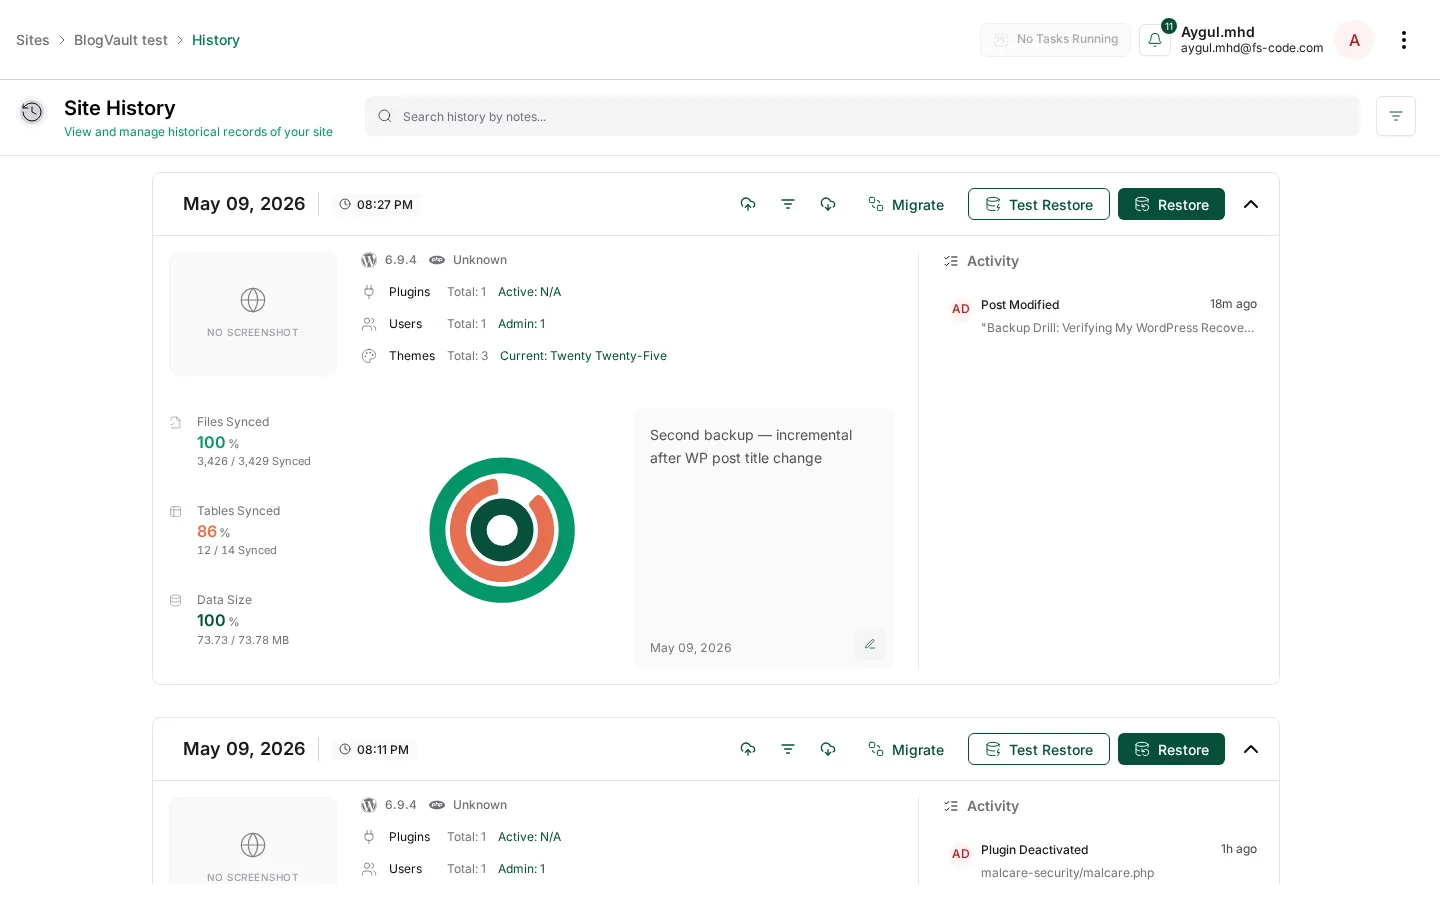This screenshot has height=900, width=1440.
Task: Click Restore on the 08:11 PM backup
Action: click(x=1171, y=749)
